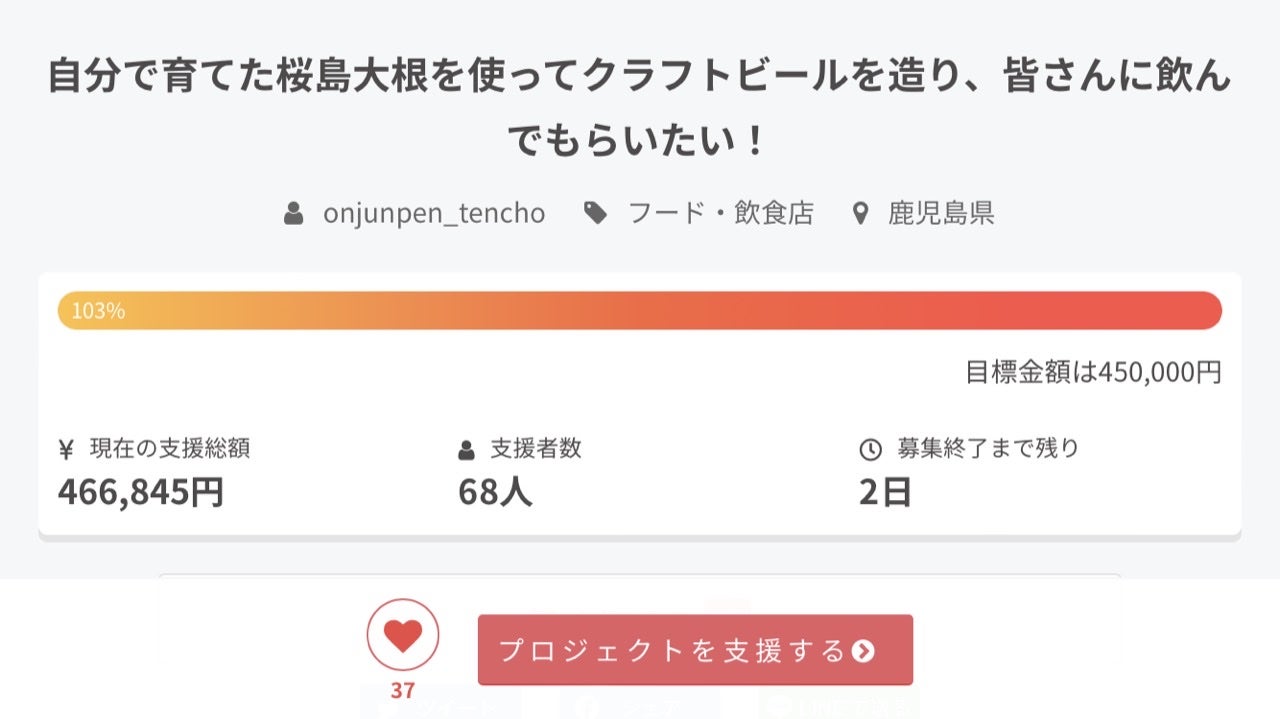Click the 目標金額は450,000円 goal text
This screenshot has height=719, width=1280.
[1093, 372]
